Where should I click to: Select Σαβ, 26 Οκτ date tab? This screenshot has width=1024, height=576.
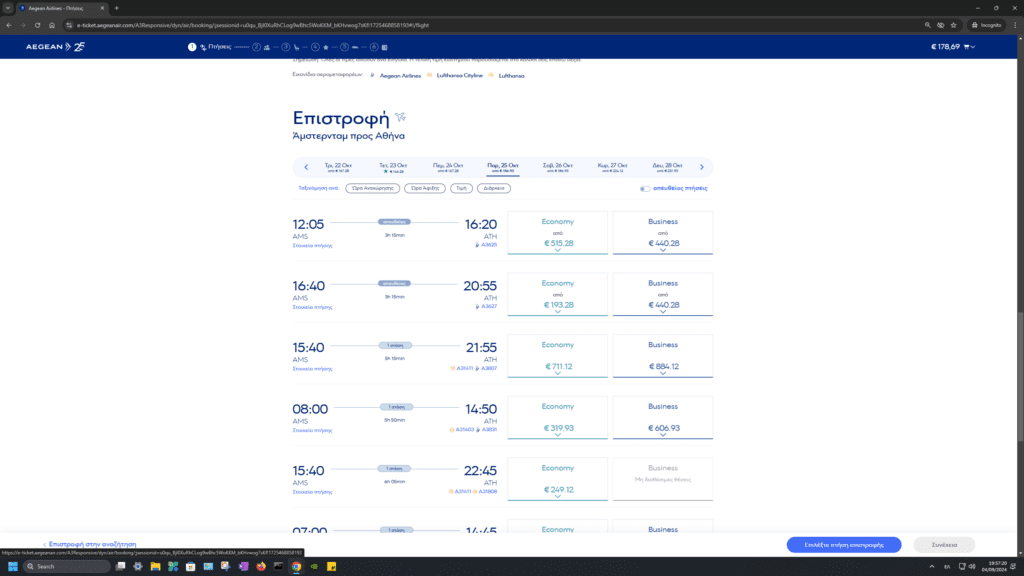pyautogui.click(x=558, y=167)
